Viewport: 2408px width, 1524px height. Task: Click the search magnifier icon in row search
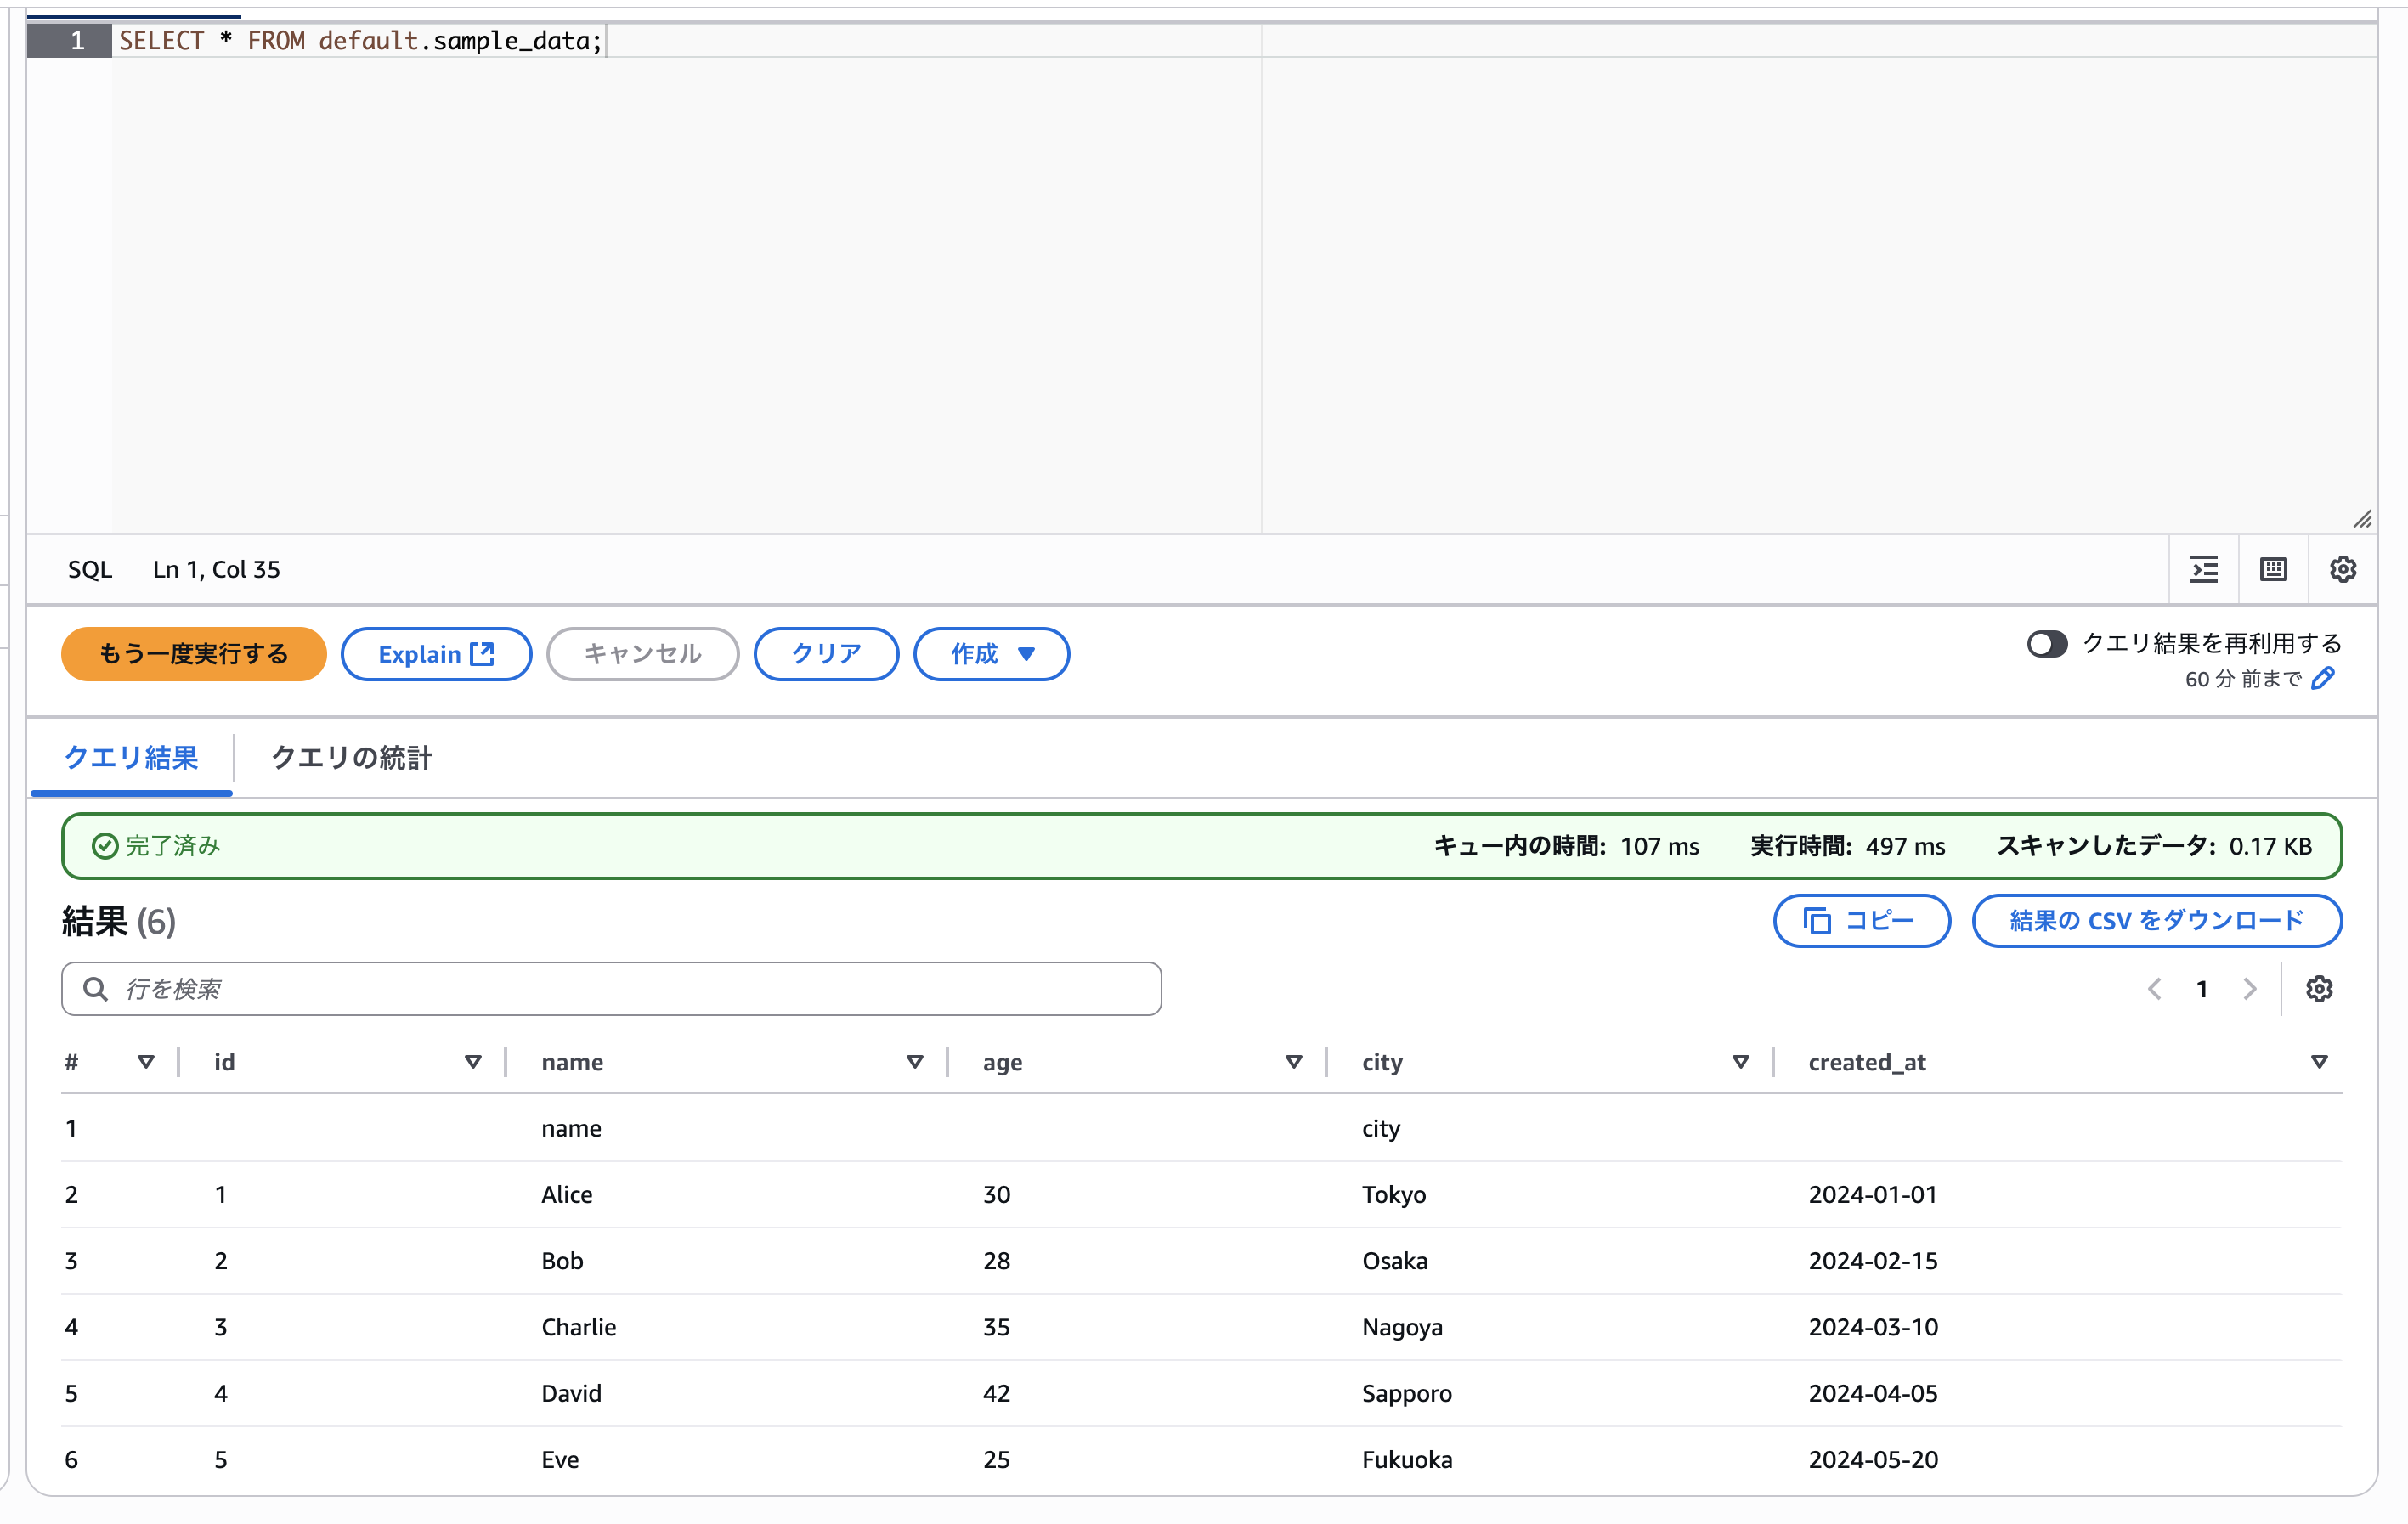[95, 989]
